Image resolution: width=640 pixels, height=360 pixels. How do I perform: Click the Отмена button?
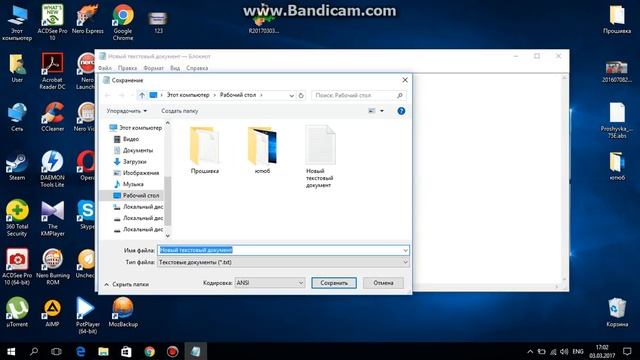[x=383, y=283]
